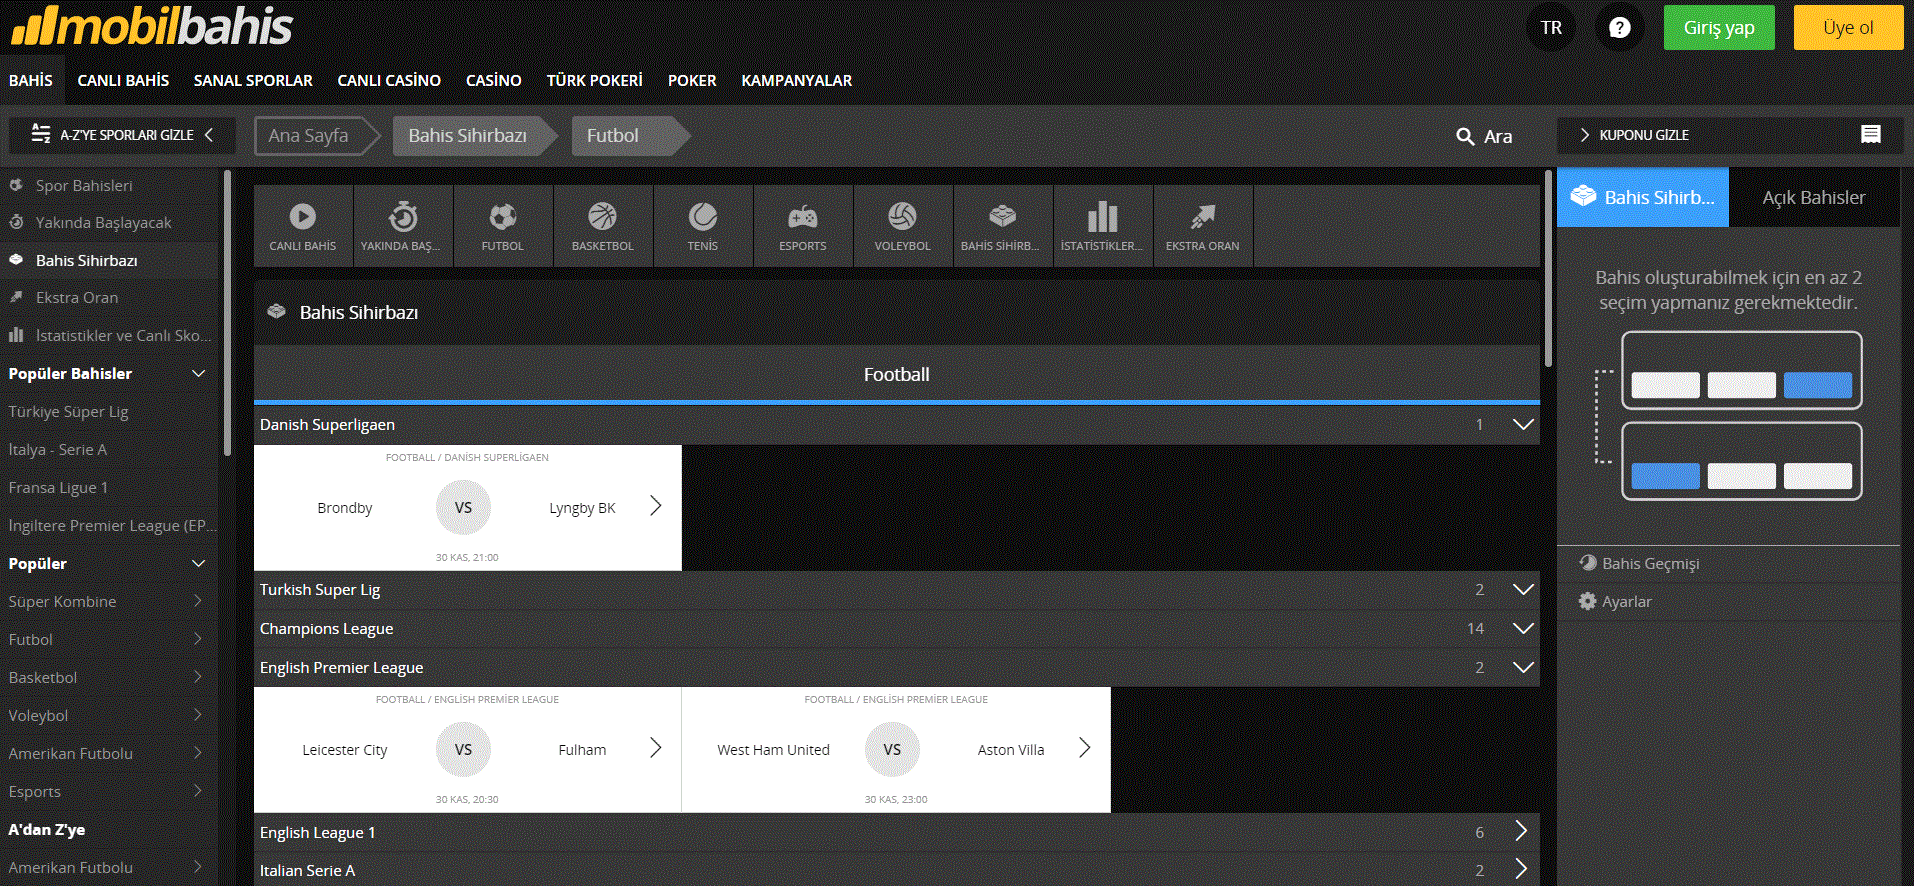Expand English League 1 row
Image resolution: width=1914 pixels, height=886 pixels.
896,832
